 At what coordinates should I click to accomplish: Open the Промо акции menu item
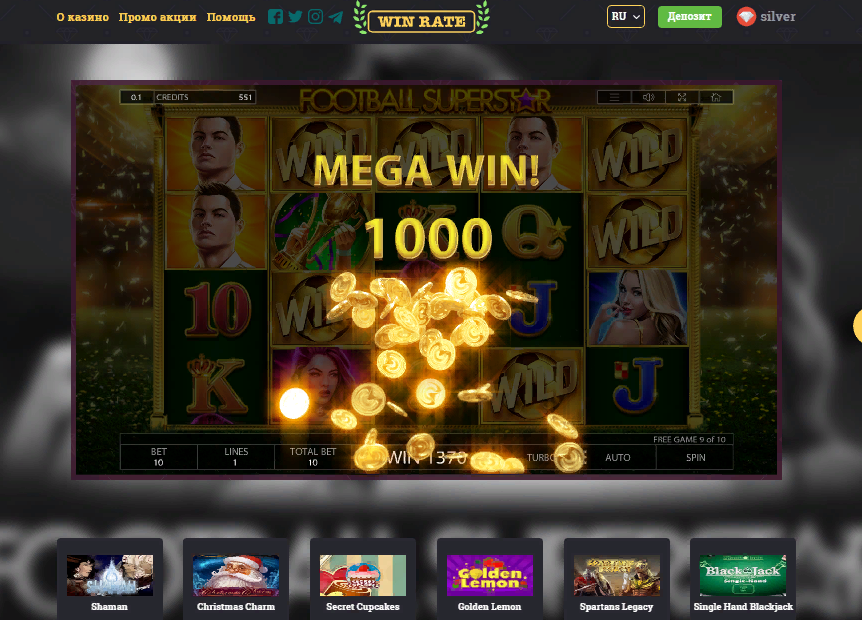157,17
